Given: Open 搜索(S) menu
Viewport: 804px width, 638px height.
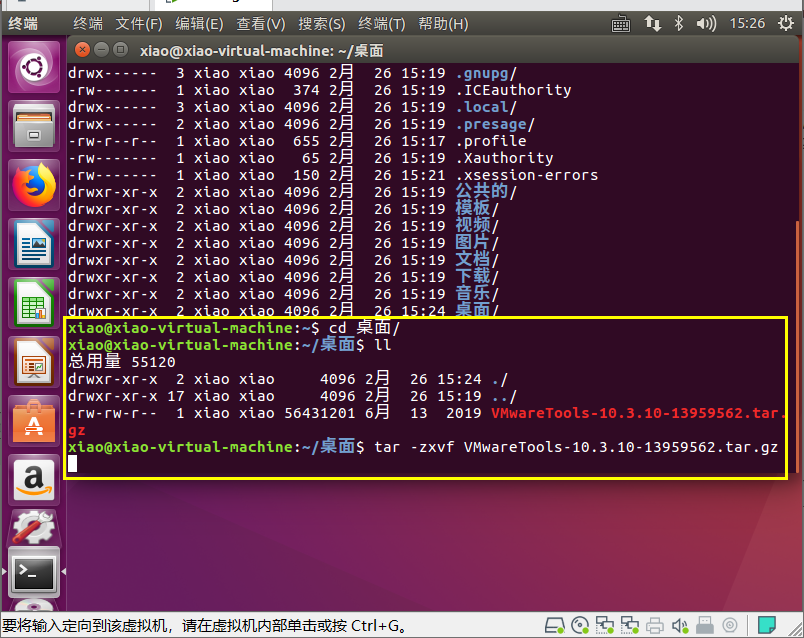Looking at the screenshot, I should click(x=321, y=24).
